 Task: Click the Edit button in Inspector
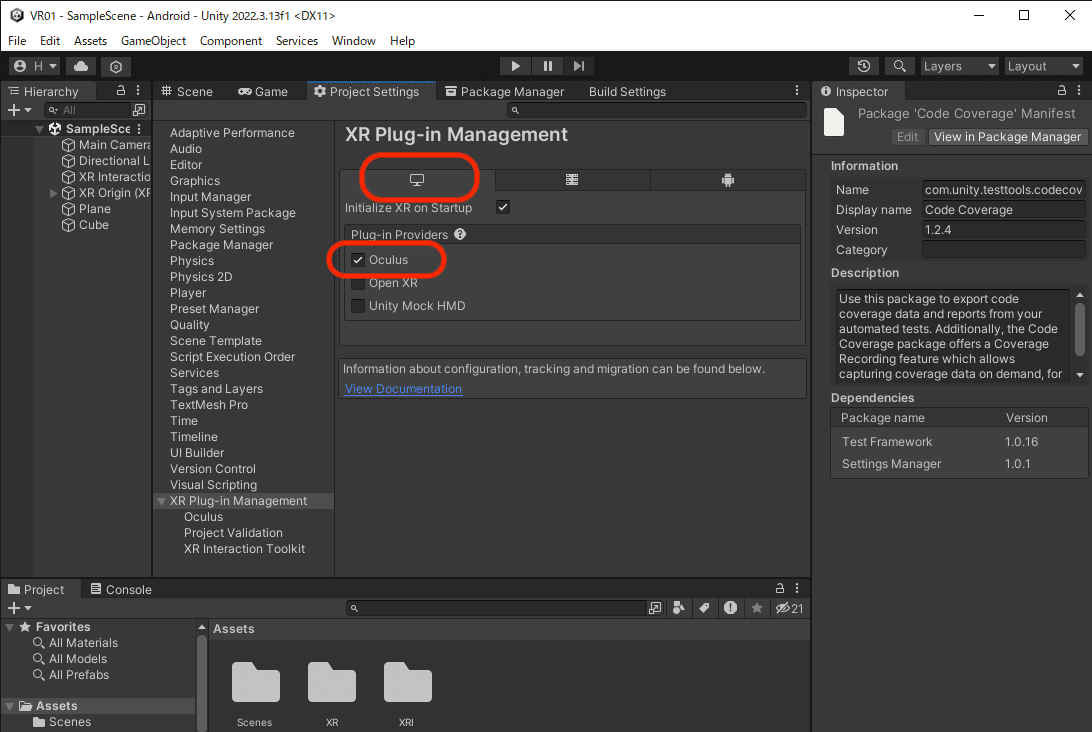point(907,137)
